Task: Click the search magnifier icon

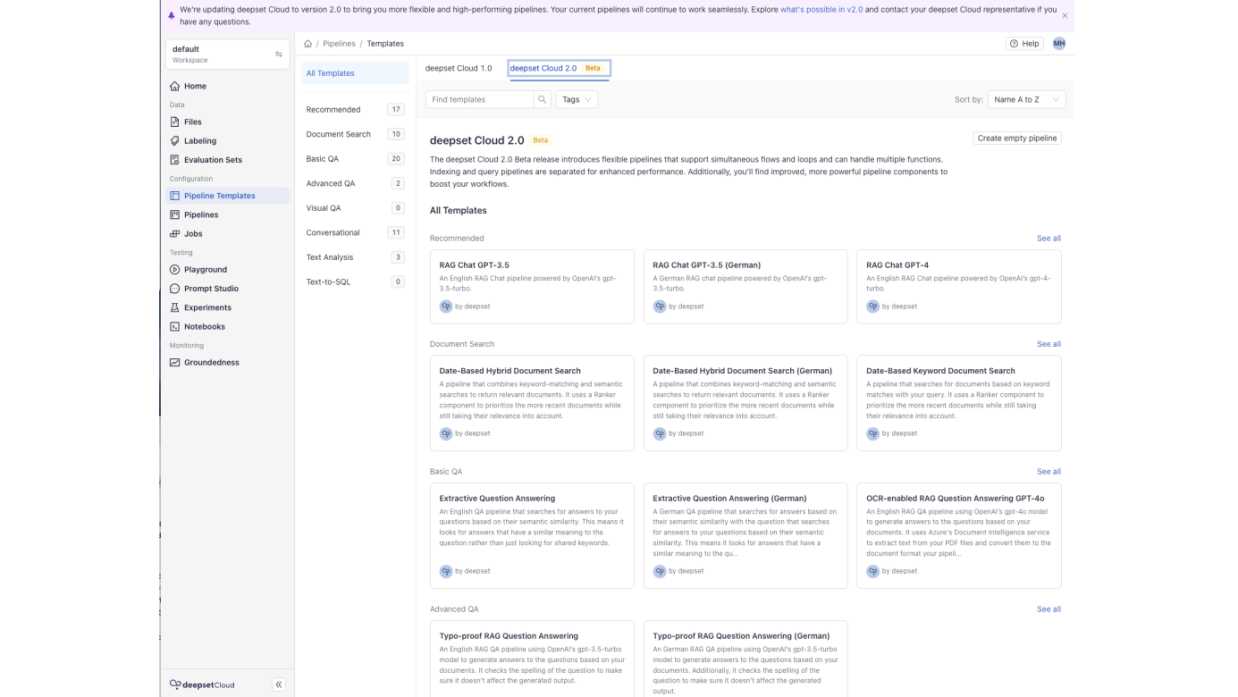Action: click(x=542, y=100)
